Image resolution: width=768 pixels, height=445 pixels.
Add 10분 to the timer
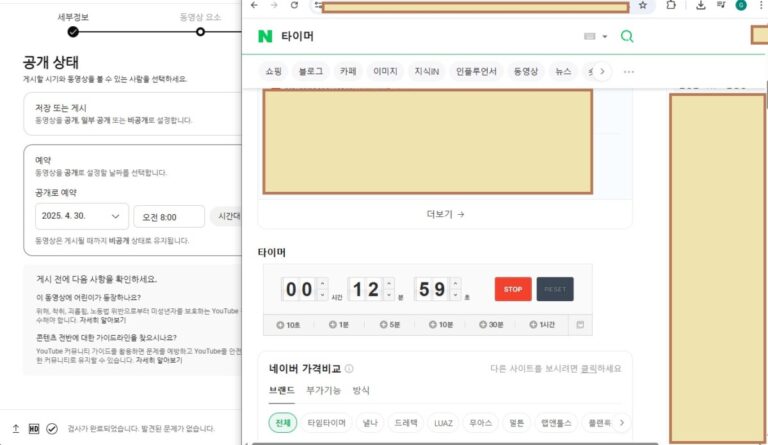click(x=440, y=325)
